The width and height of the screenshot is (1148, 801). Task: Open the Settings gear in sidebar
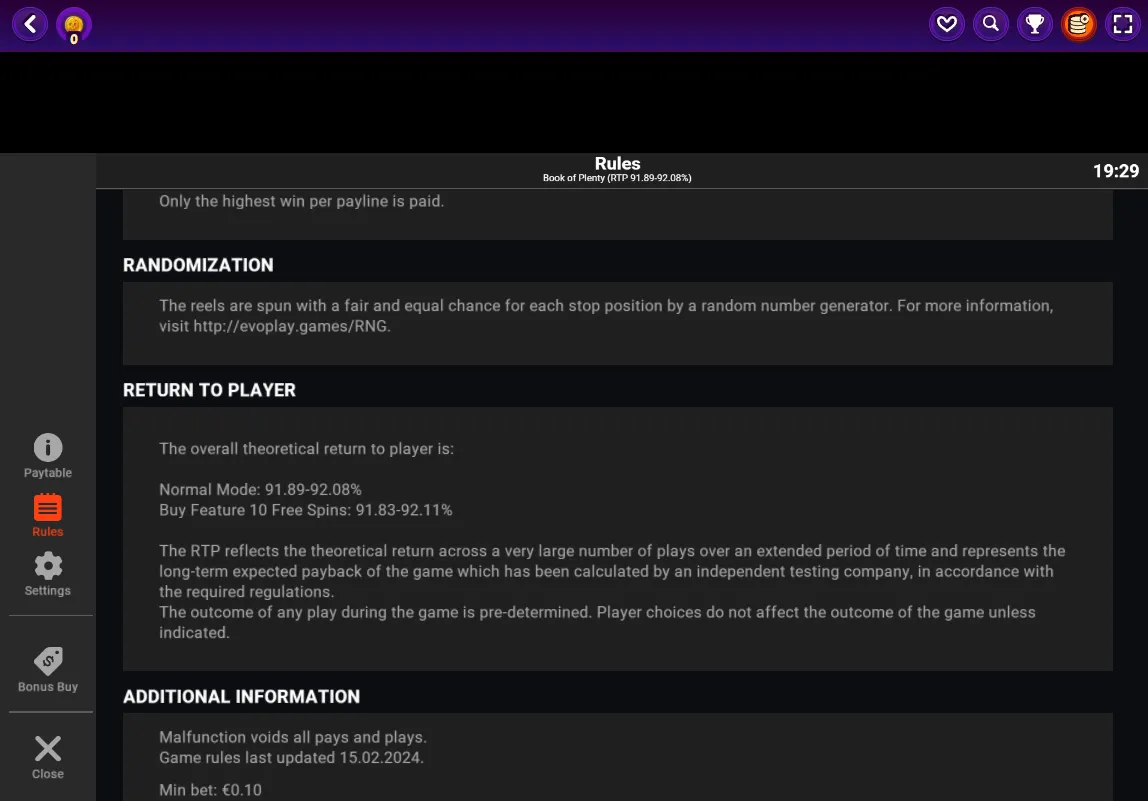click(48, 574)
